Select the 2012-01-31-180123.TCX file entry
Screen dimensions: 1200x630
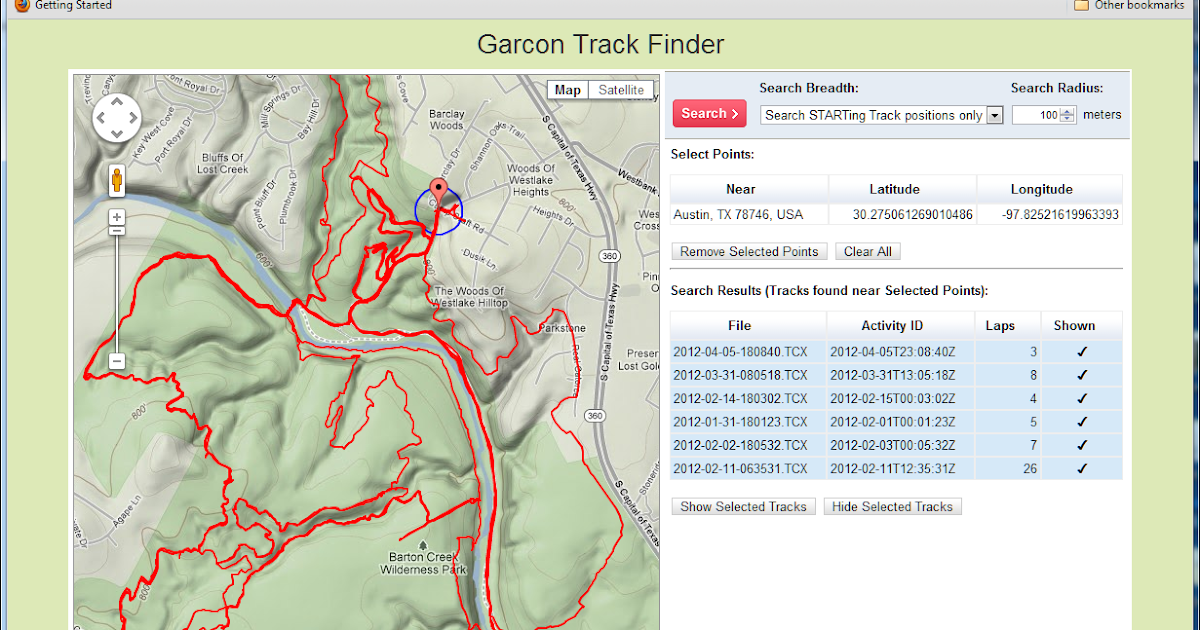point(741,422)
